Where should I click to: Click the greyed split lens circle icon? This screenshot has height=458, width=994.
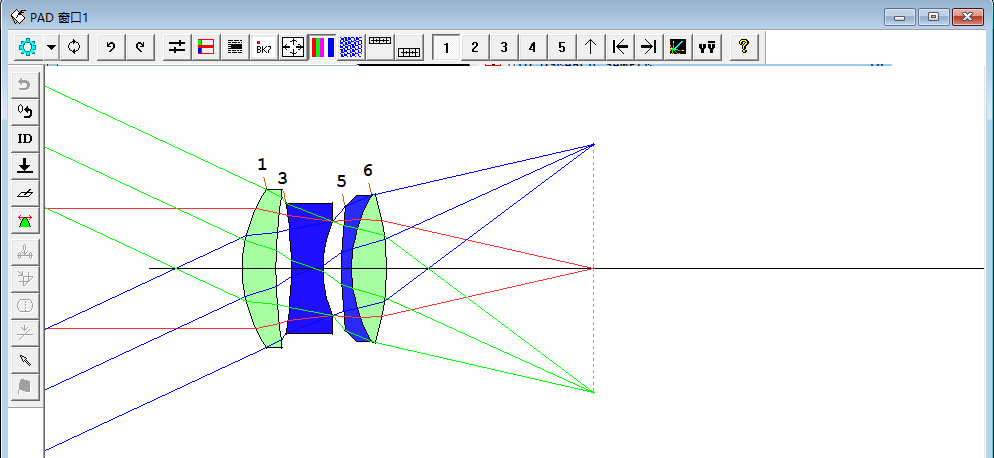25,305
